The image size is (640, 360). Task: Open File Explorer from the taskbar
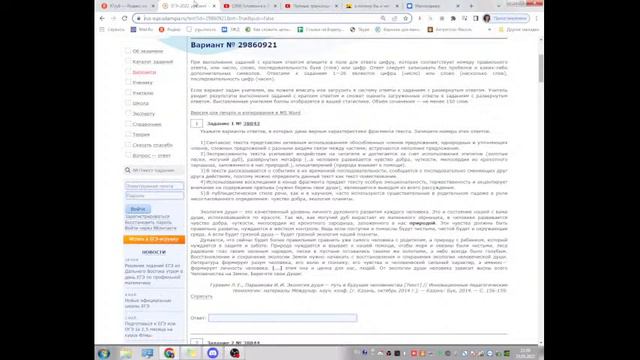(126, 353)
